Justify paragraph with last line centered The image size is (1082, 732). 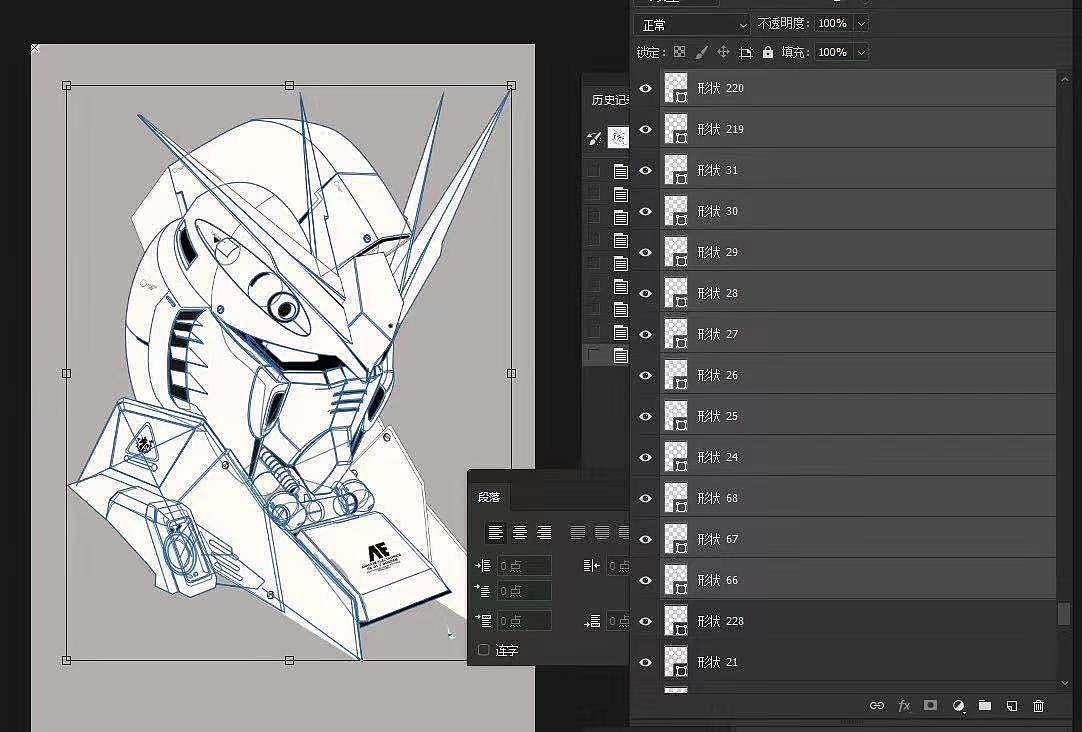(602, 532)
